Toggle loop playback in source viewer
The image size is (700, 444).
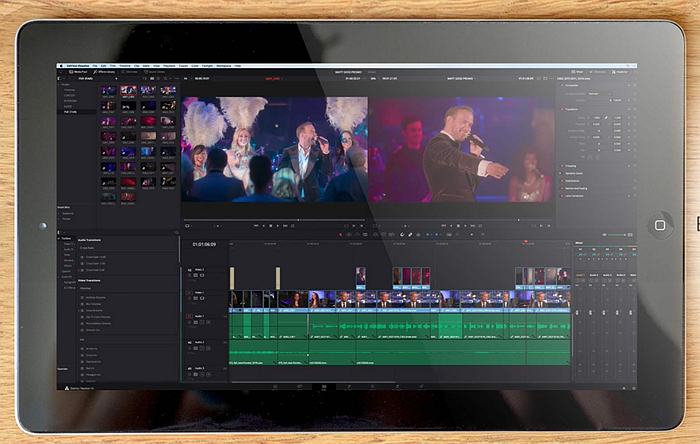[x=293, y=226]
